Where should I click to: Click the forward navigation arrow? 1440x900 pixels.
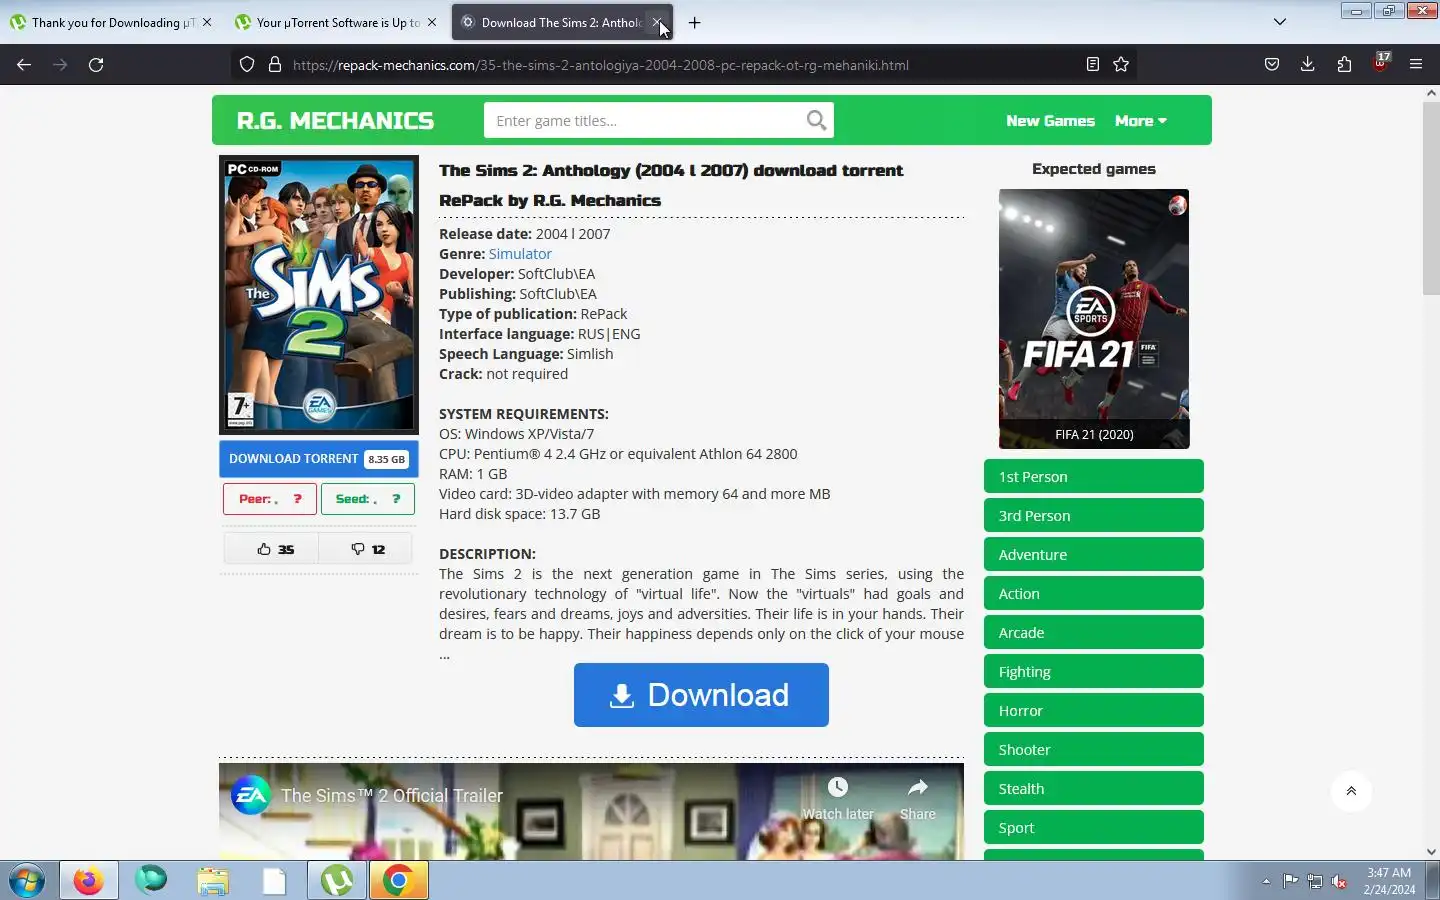pyautogui.click(x=60, y=65)
